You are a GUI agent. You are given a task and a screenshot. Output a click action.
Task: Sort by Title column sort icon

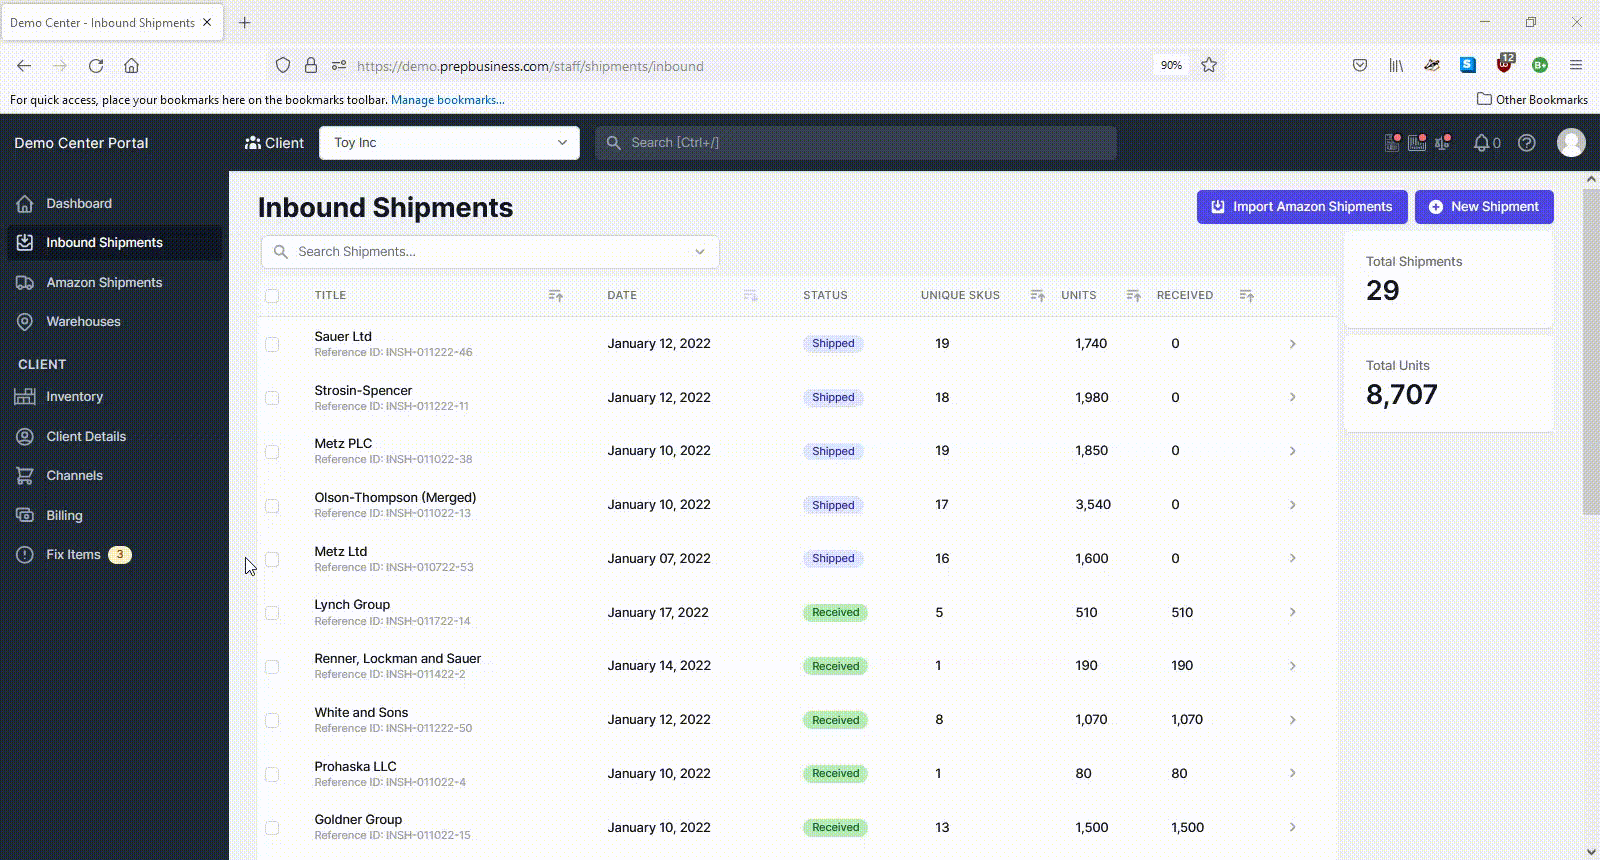(x=556, y=296)
